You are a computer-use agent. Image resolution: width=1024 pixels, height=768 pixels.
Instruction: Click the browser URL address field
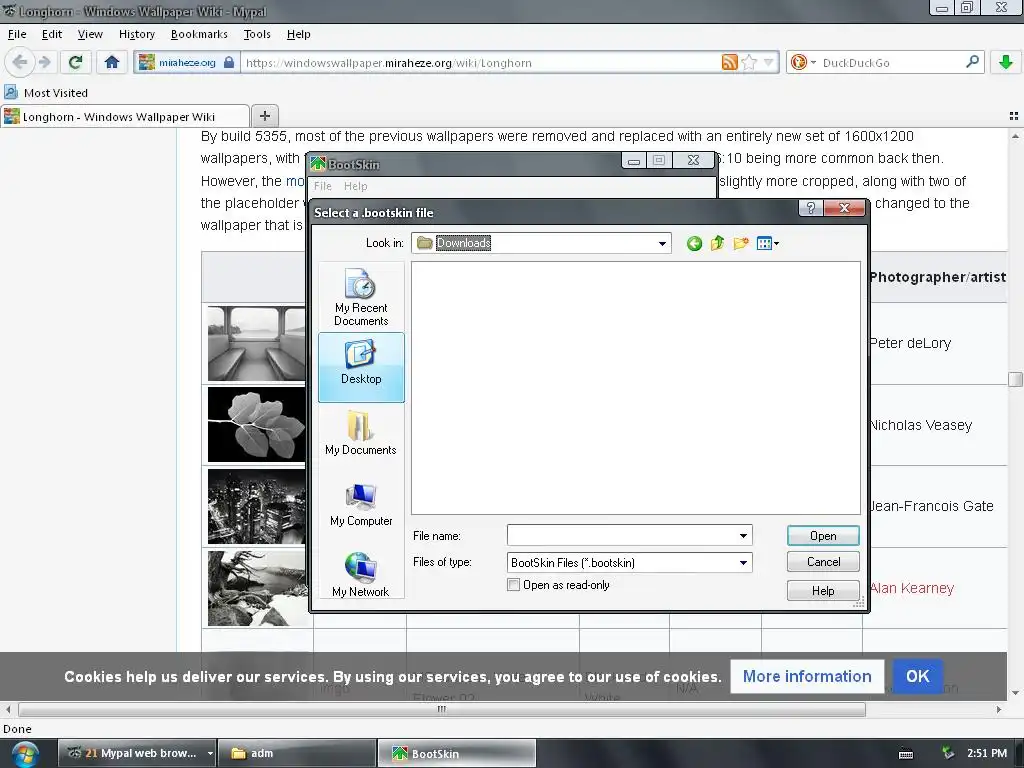(x=480, y=63)
